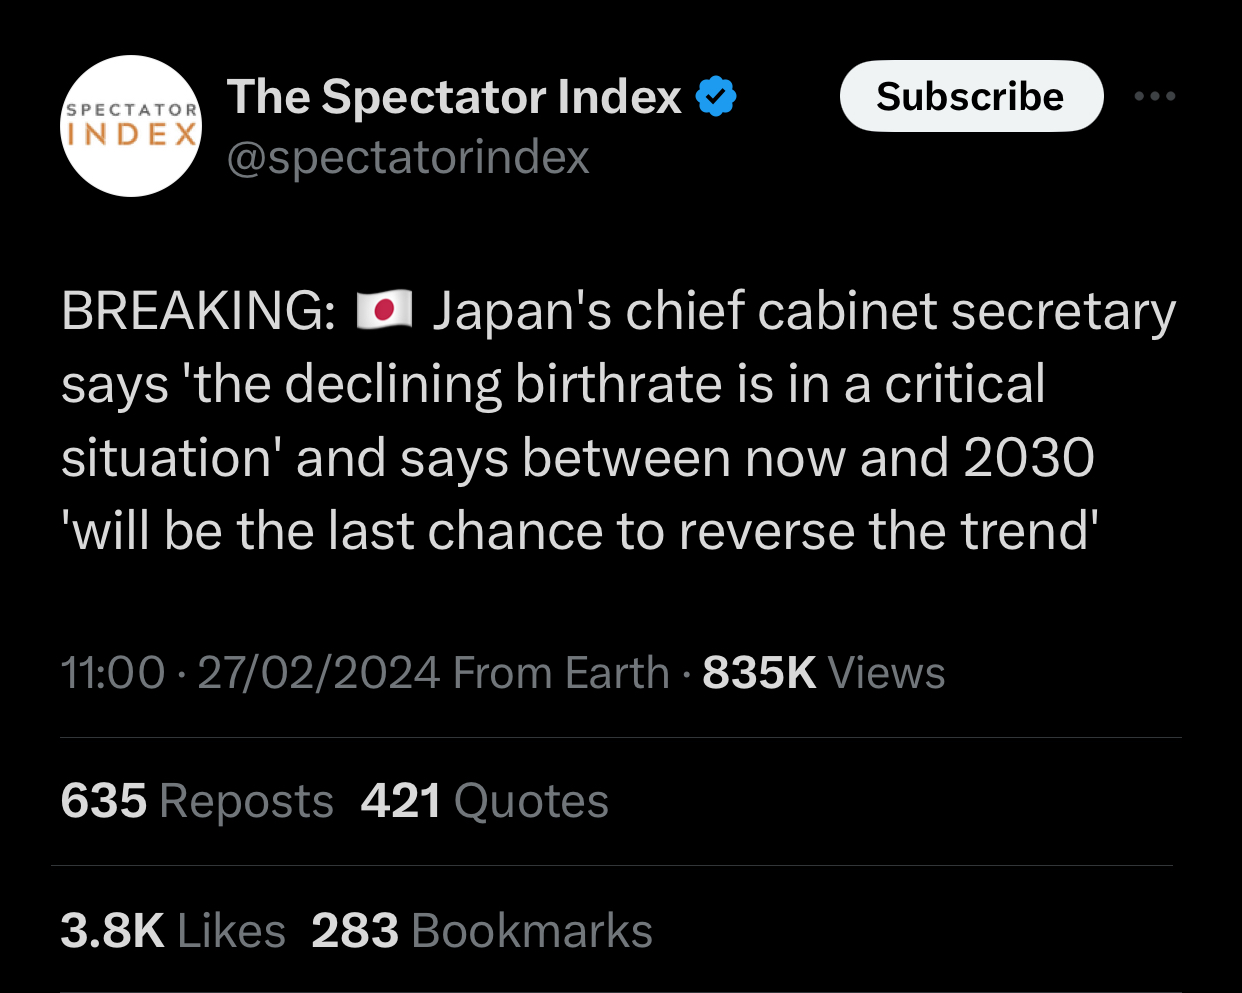The width and height of the screenshot is (1242, 993).
Task: Click the blue verified badge
Action: [716, 97]
